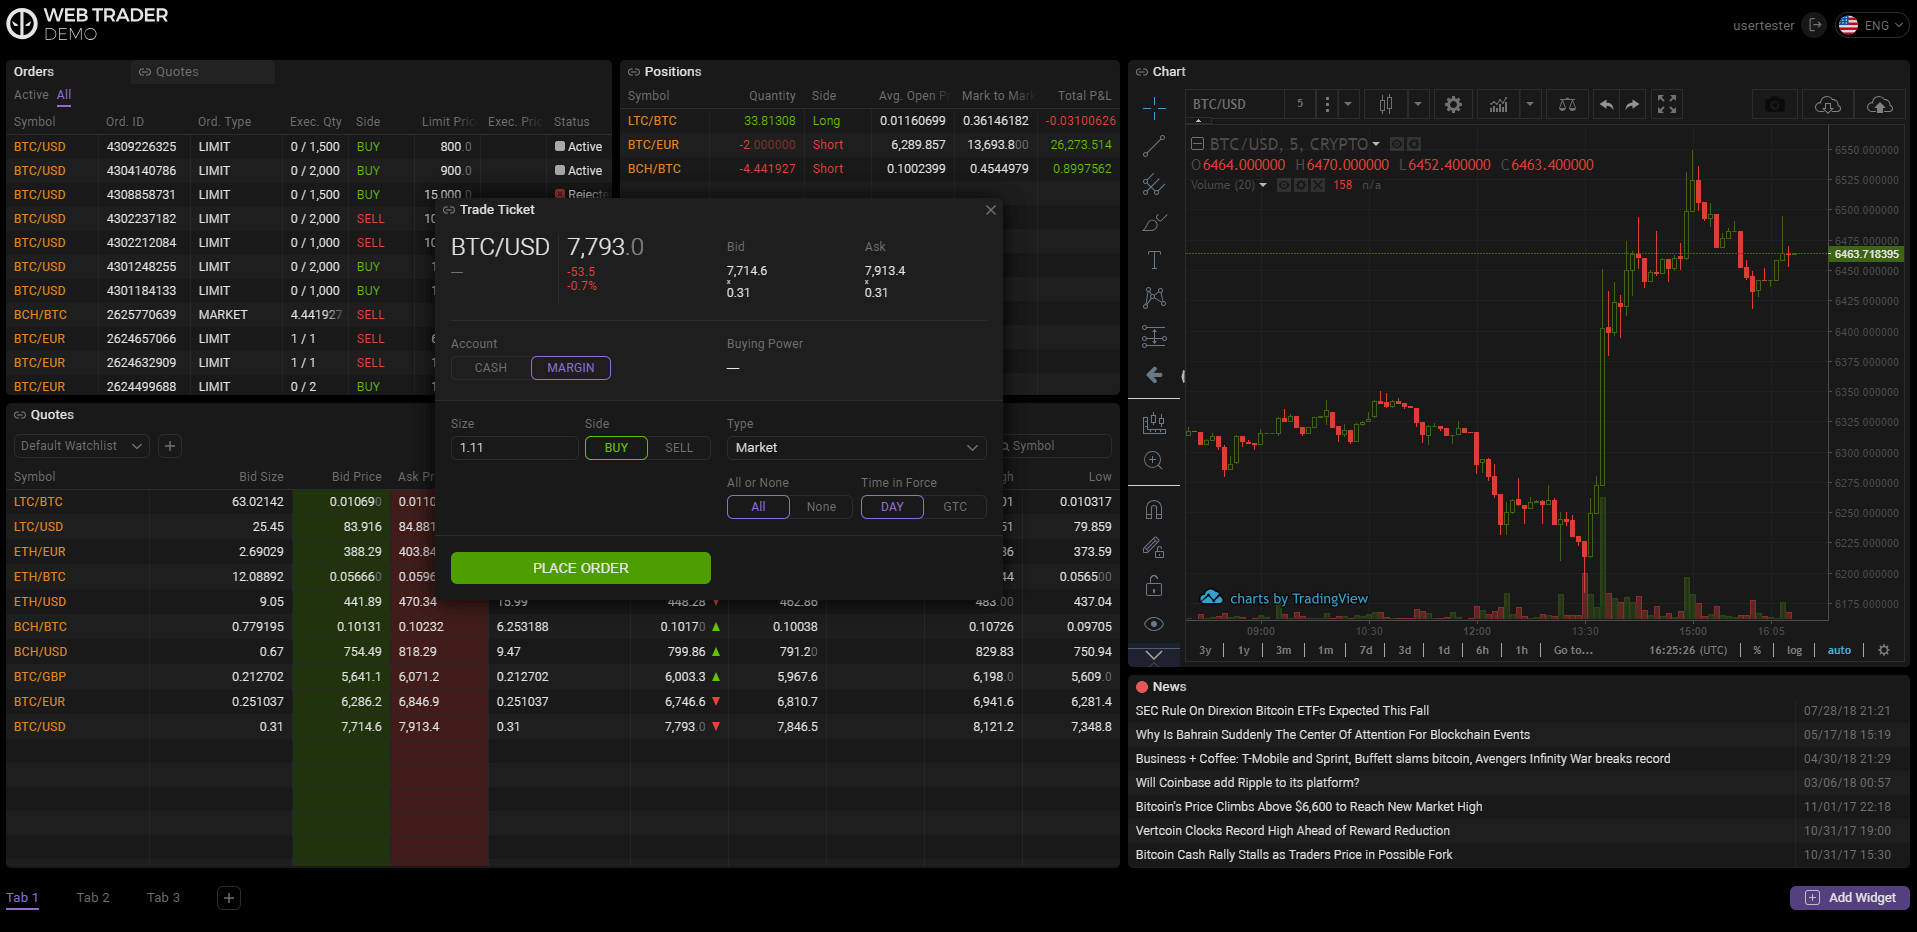The height and width of the screenshot is (932, 1917).
Task: Select the crosshair cursor tool in chart
Action: [x=1154, y=107]
